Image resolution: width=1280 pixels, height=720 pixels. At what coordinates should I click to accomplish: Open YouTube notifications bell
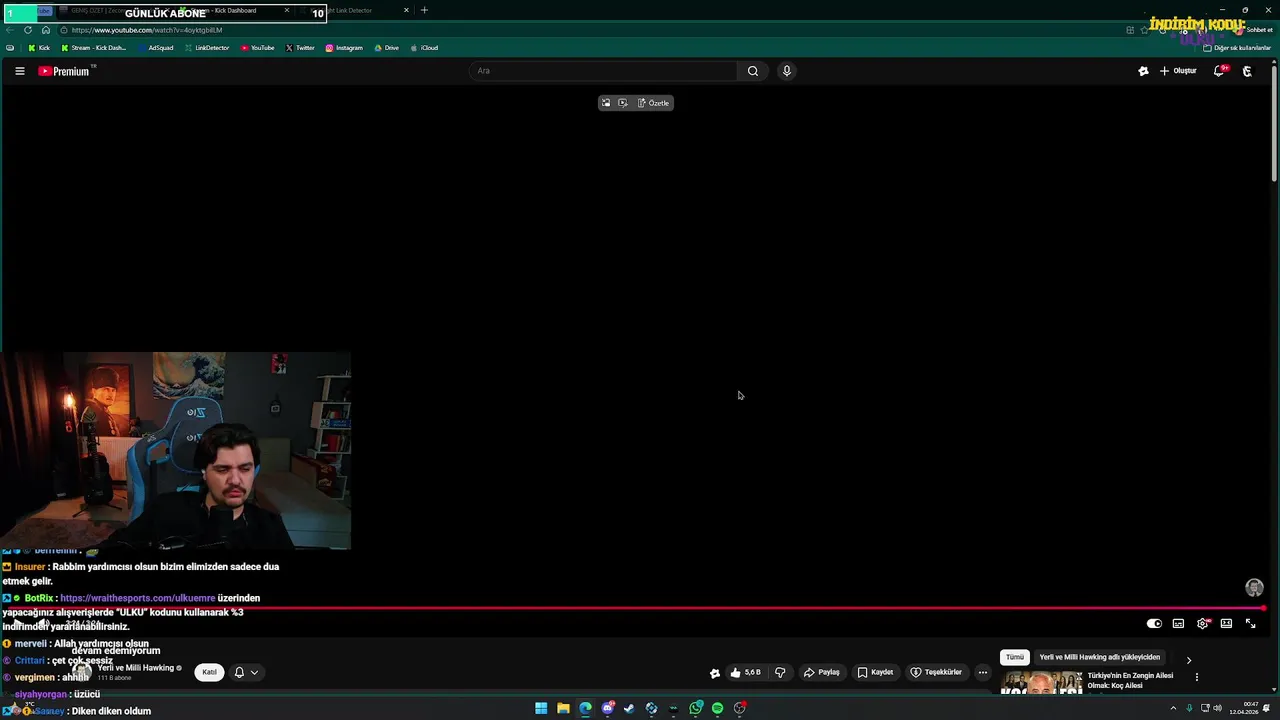pyautogui.click(x=1219, y=71)
